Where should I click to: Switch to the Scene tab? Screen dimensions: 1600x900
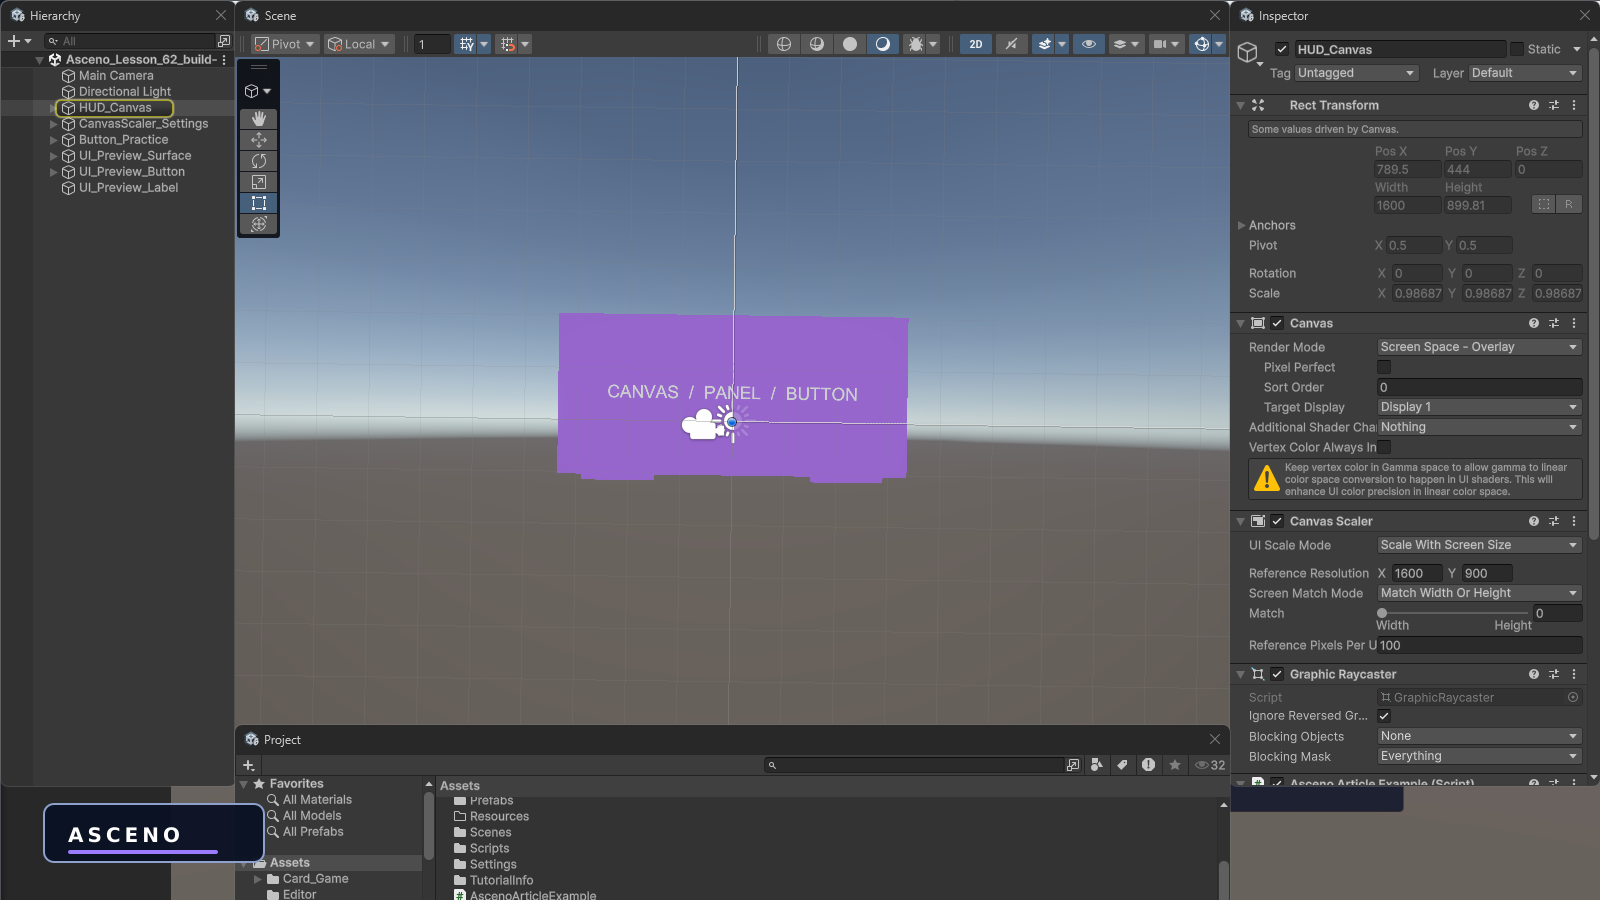click(271, 16)
